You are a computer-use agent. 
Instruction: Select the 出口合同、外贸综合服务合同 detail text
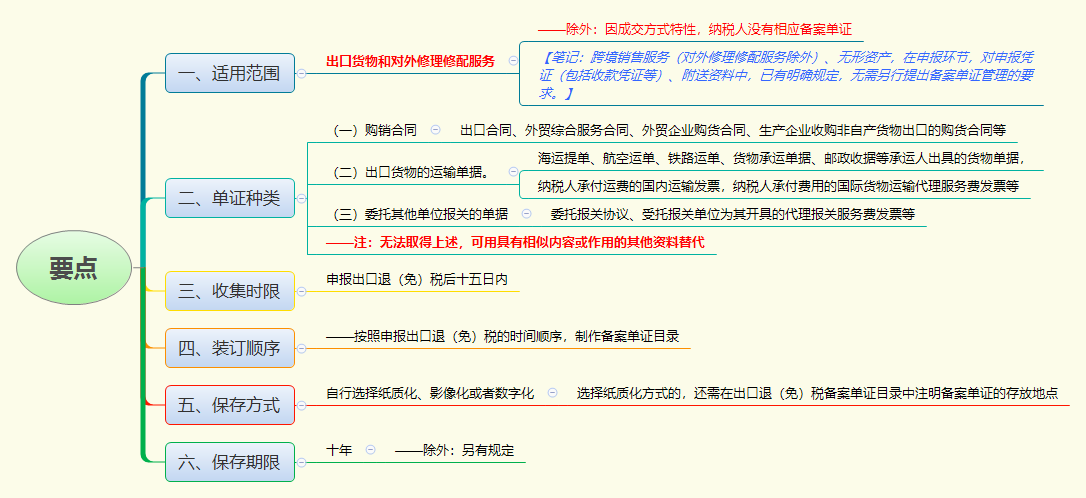click(733, 130)
